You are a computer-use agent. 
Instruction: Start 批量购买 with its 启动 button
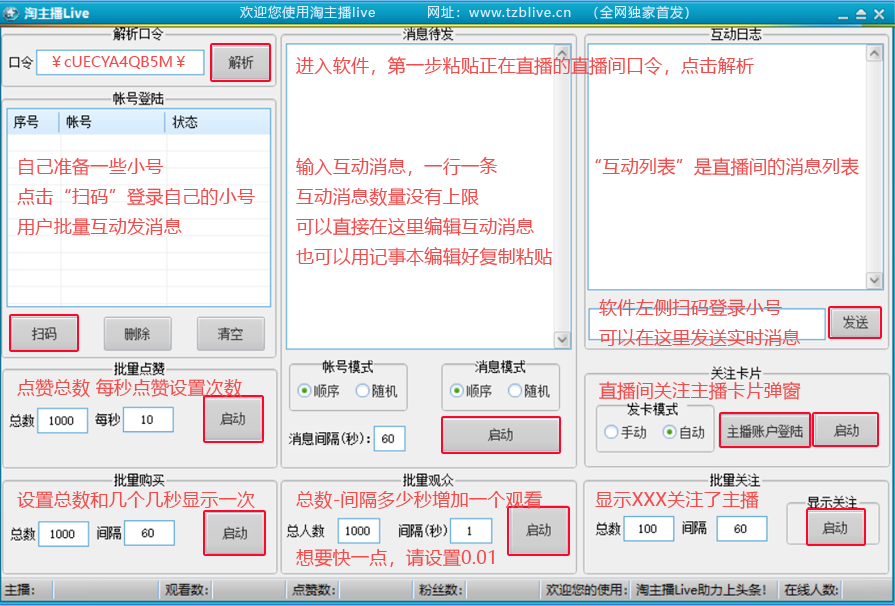(235, 534)
